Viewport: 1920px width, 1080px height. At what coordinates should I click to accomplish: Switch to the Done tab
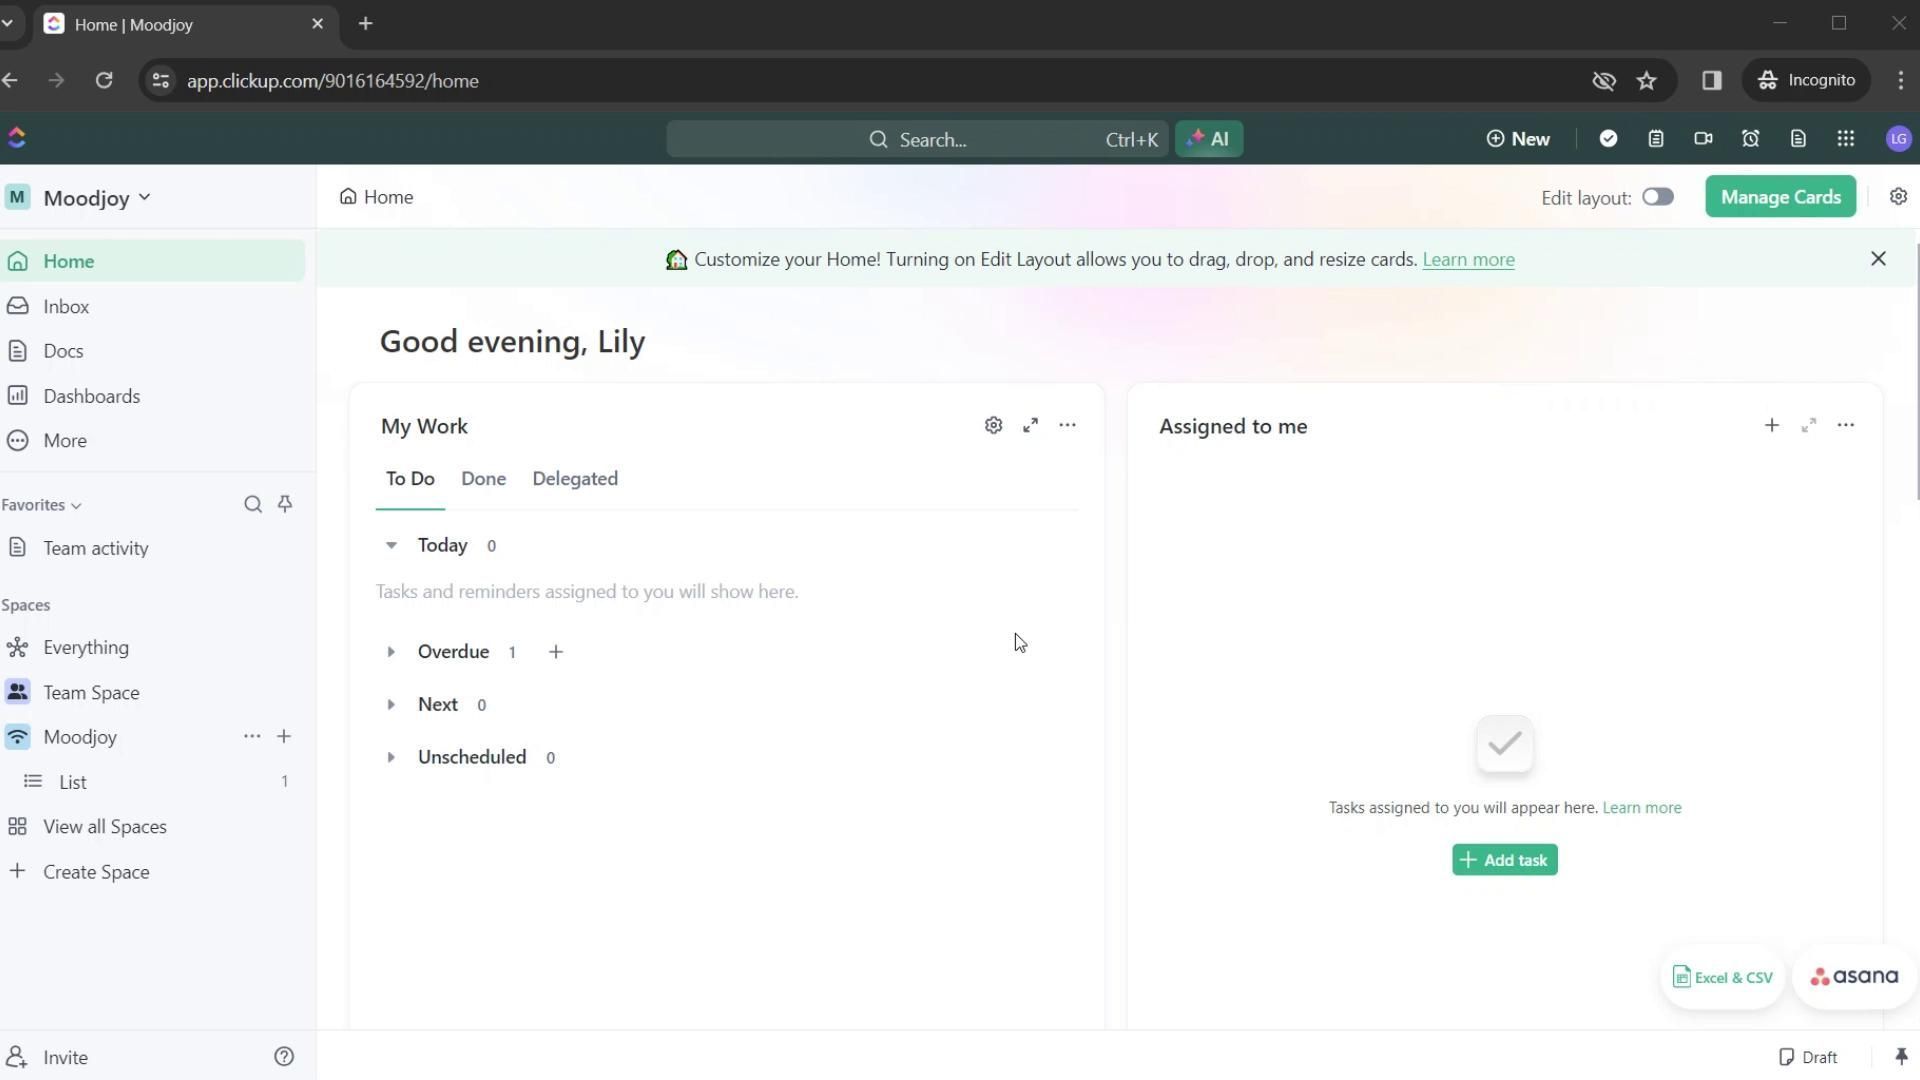(483, 479)
